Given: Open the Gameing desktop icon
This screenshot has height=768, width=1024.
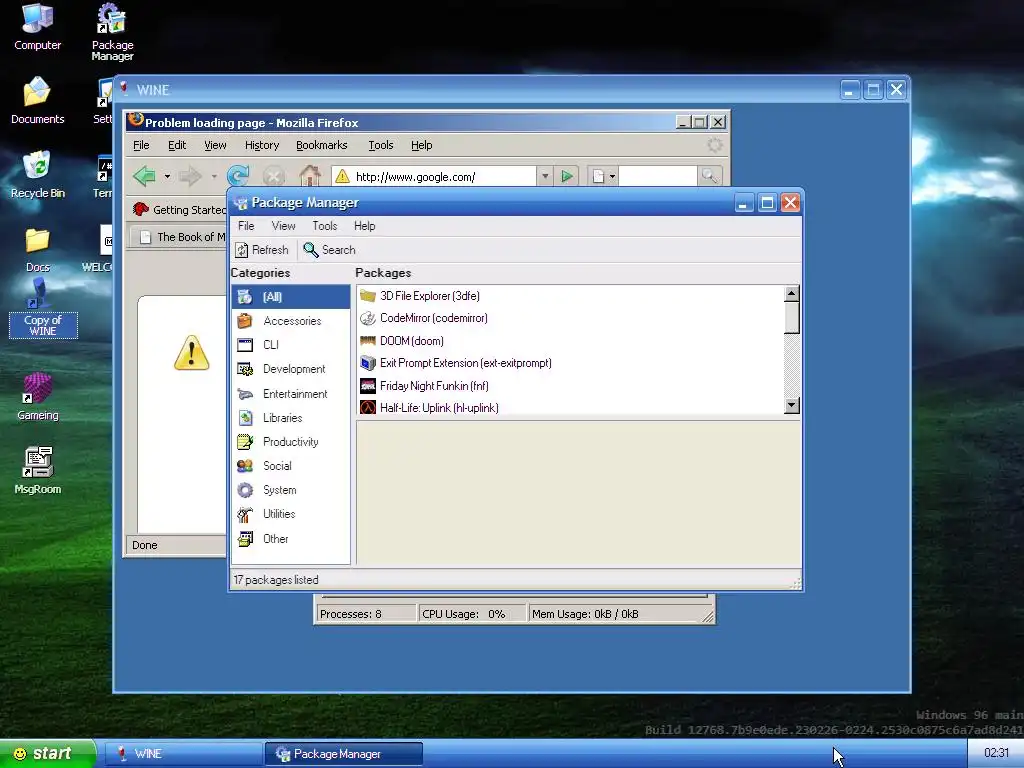Looking at the screenshot, I should pos(37,397).
